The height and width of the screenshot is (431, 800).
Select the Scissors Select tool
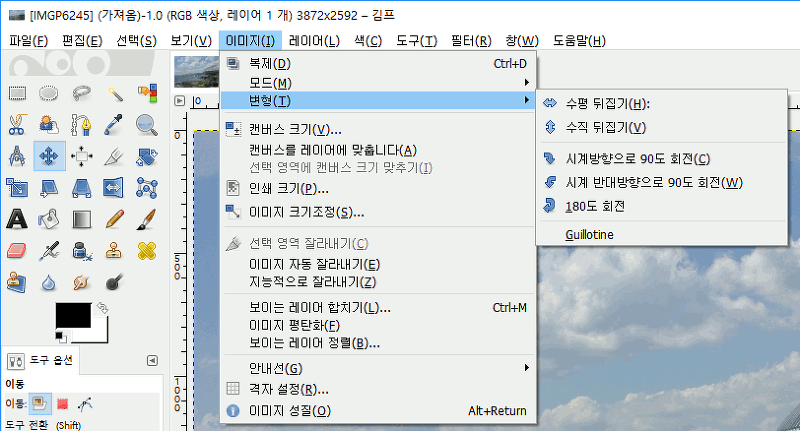click(x=17, y=125)
